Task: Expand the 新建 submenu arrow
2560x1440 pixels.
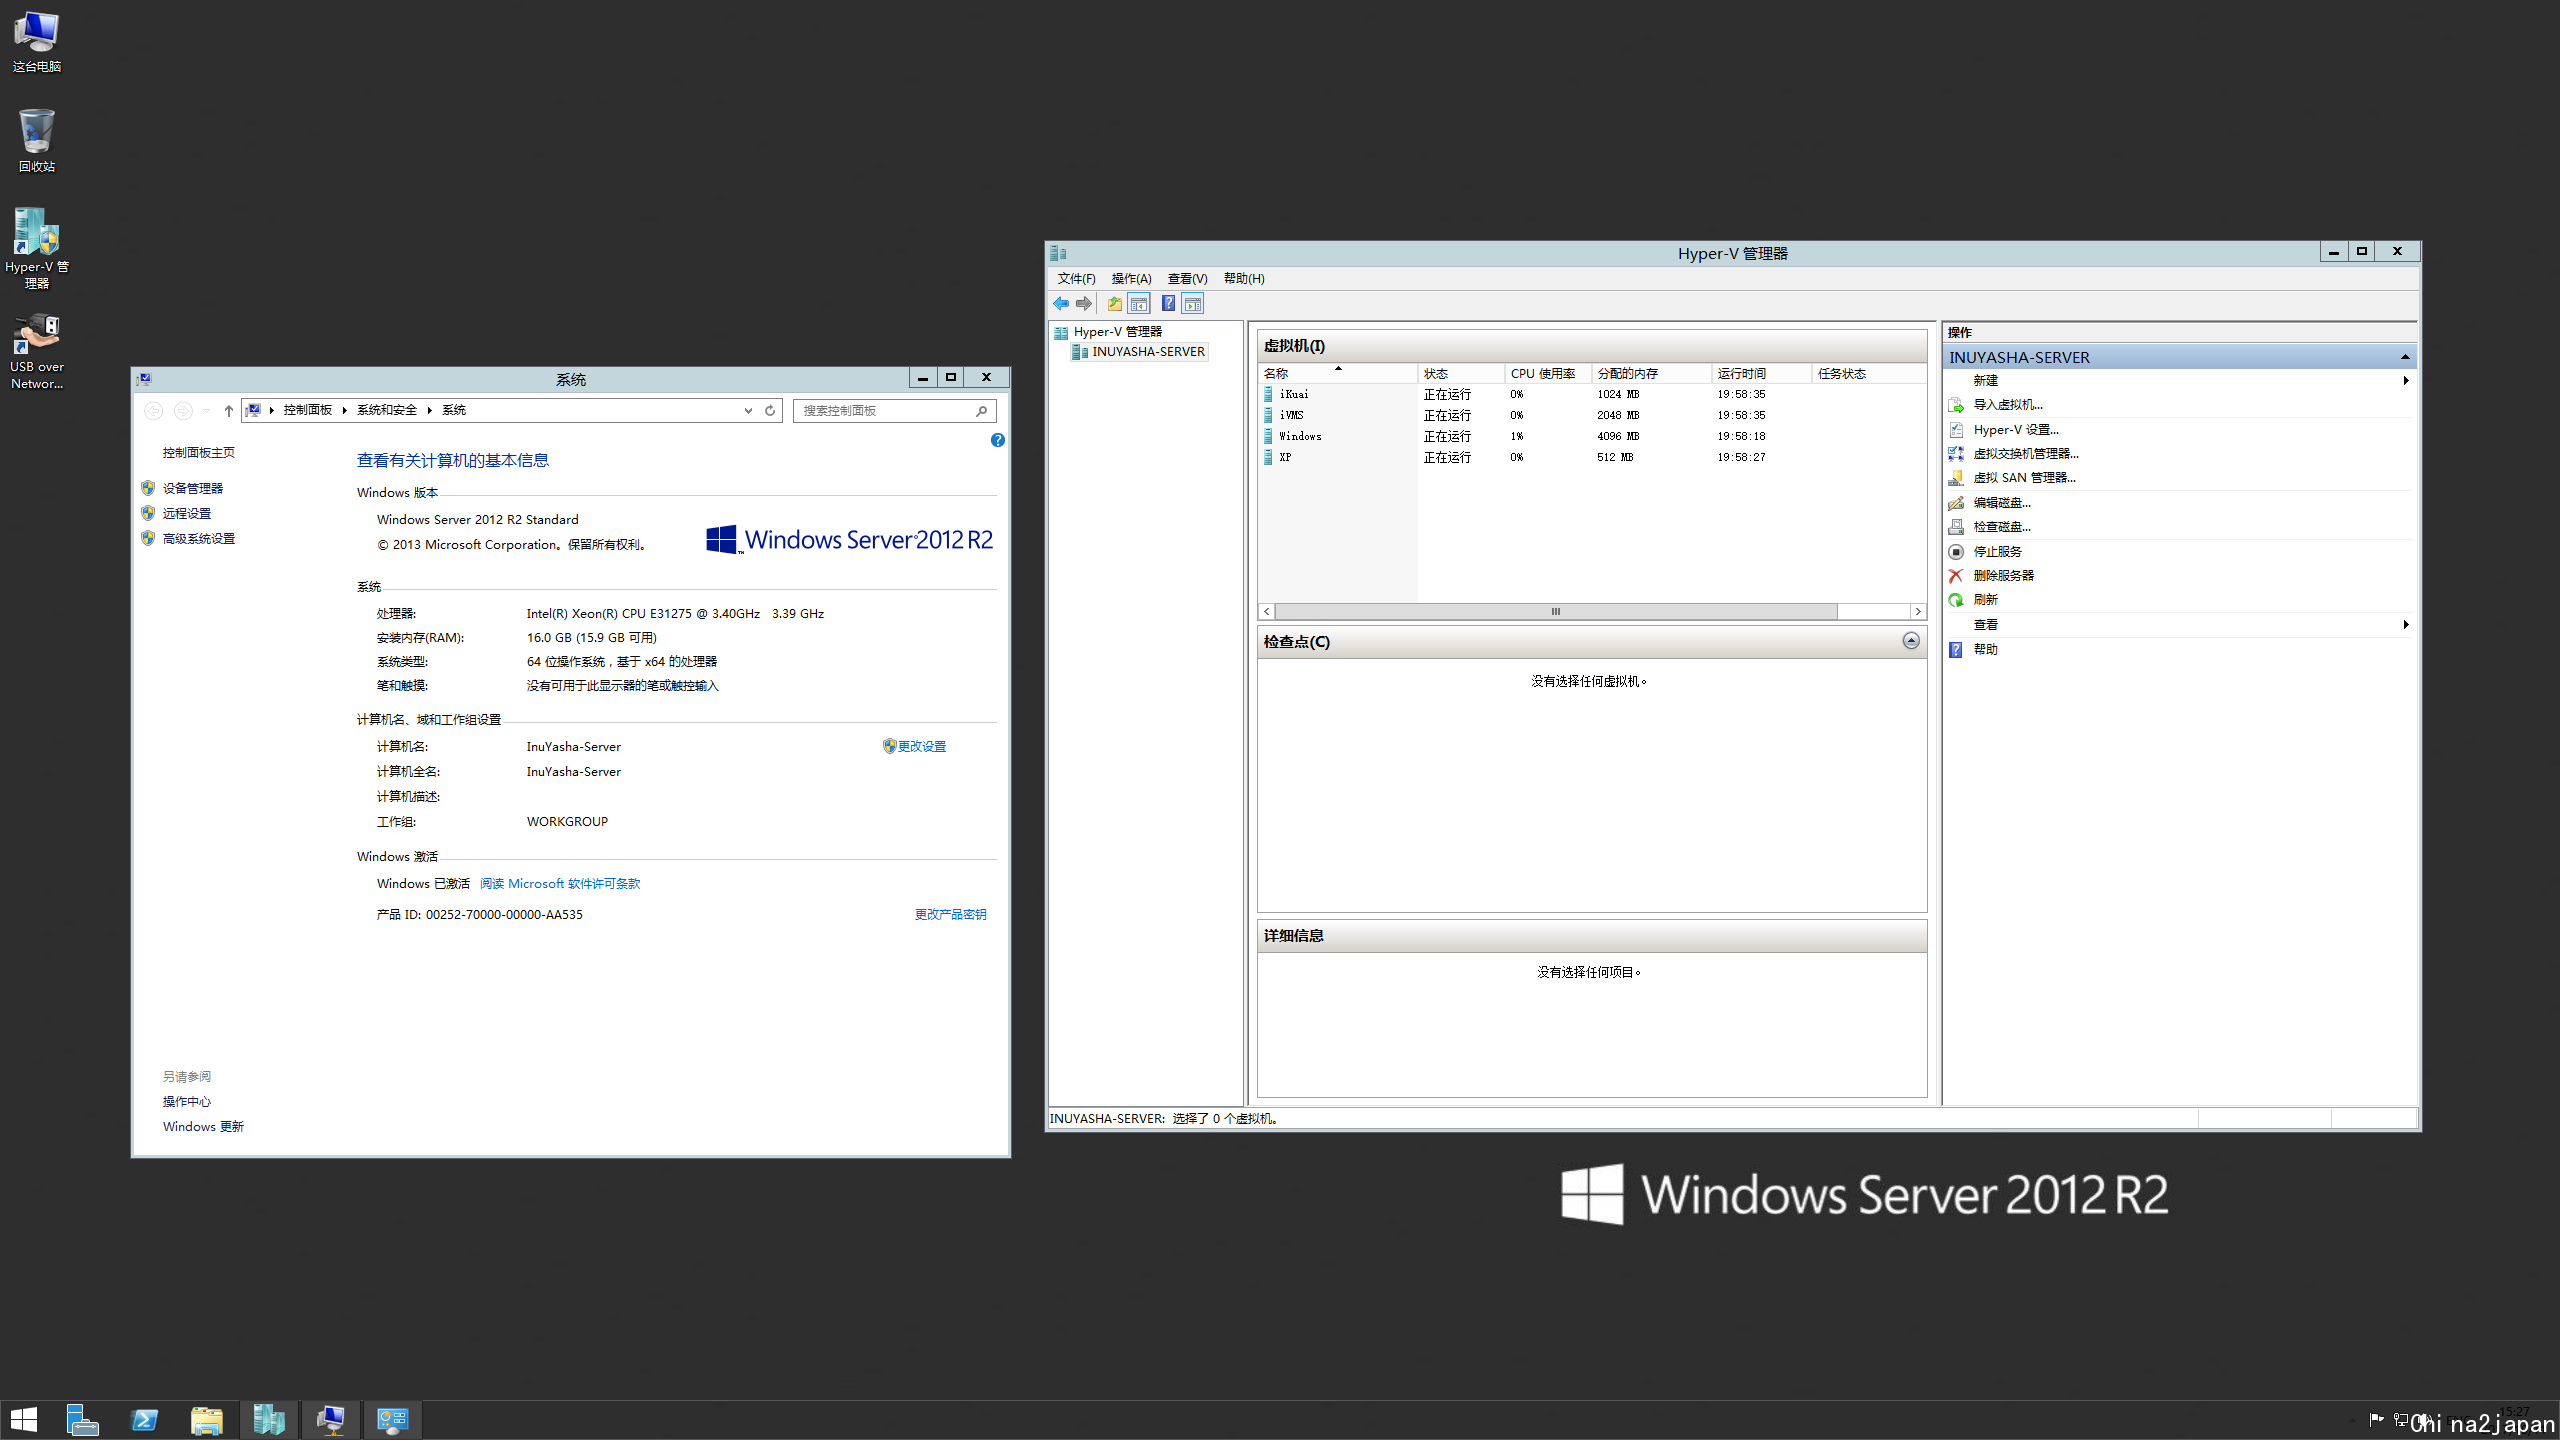Action: (x=2405, y=380)
